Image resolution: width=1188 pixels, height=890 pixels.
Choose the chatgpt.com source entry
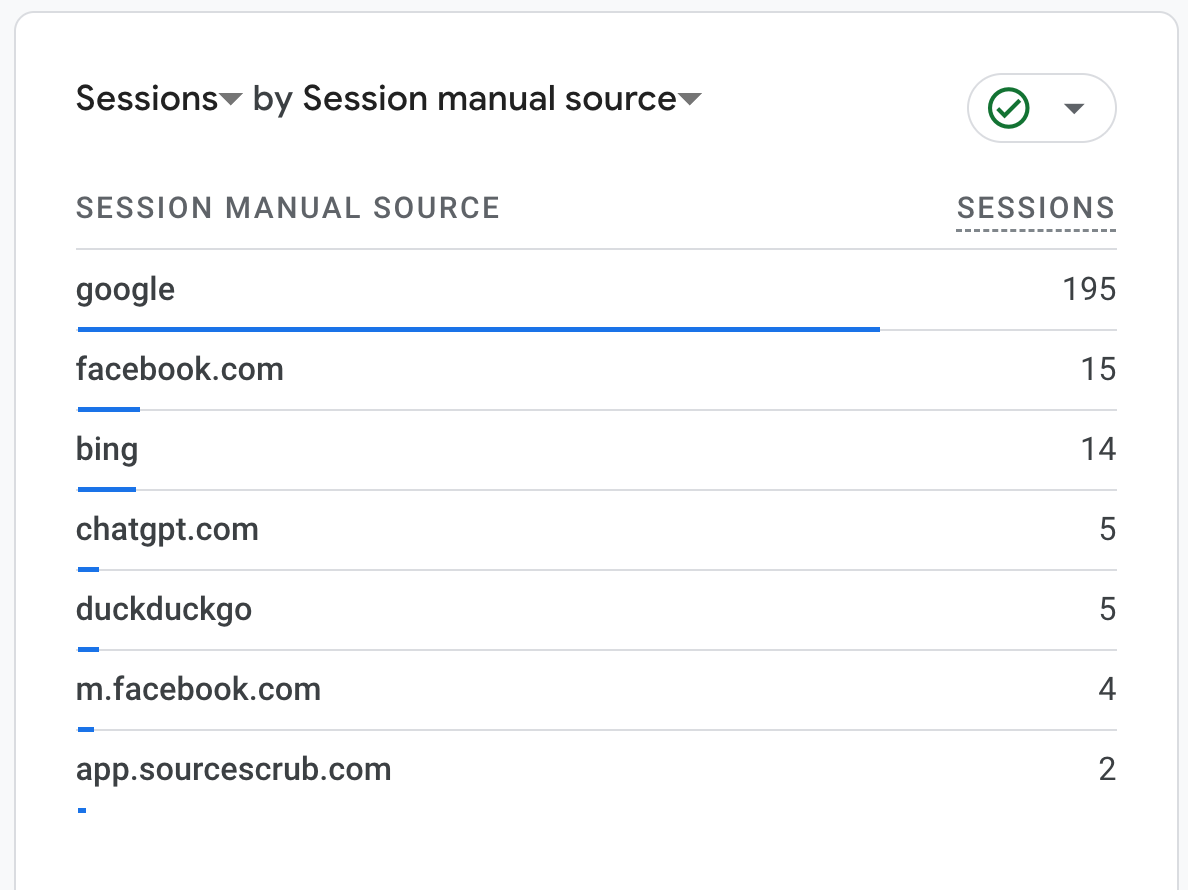(167, 530)
